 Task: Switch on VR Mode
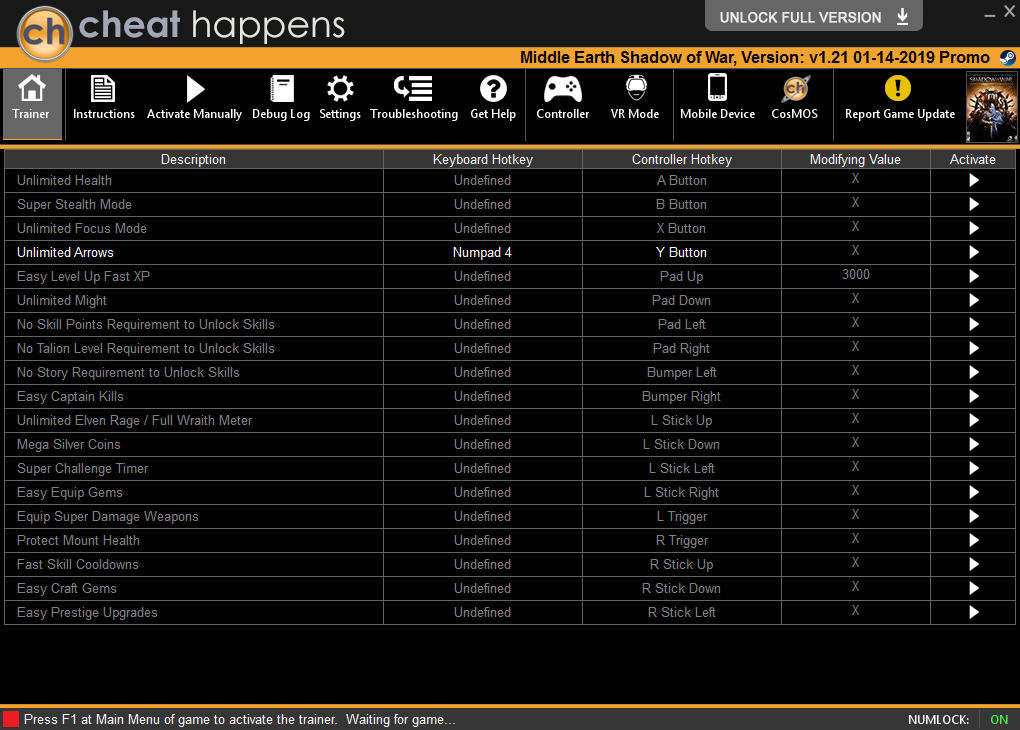(635, 98)
